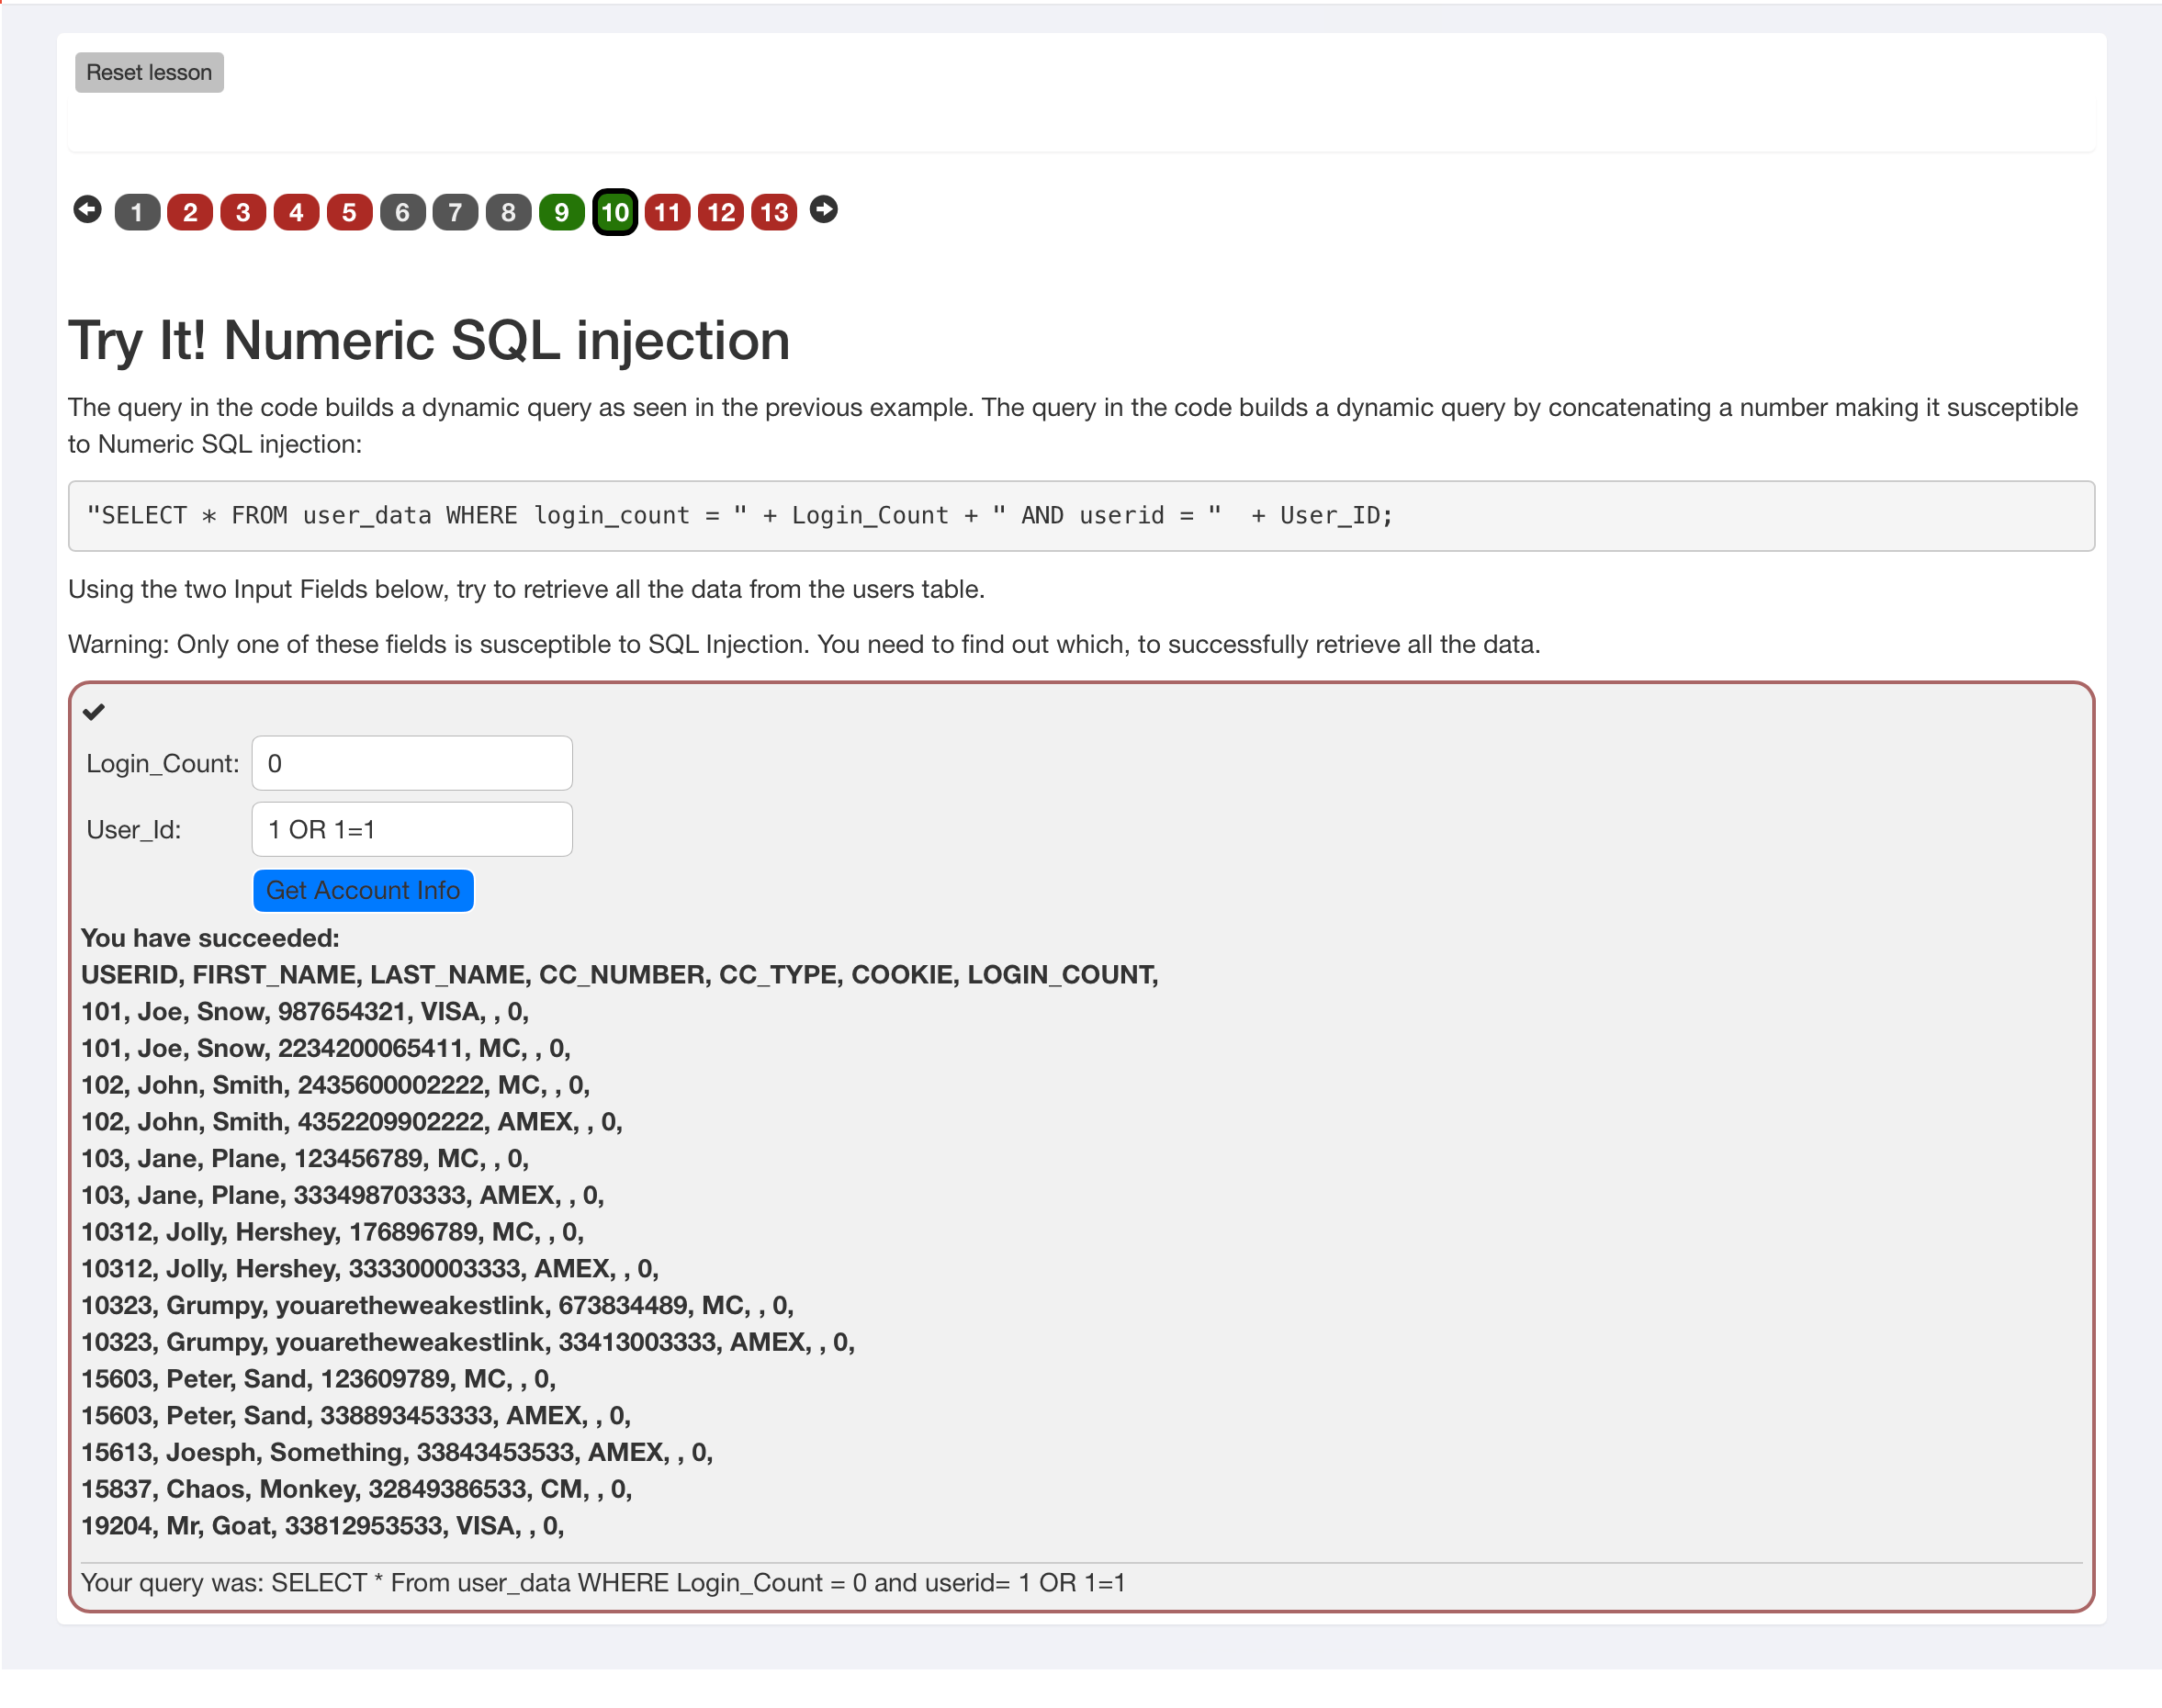
Task: Select John Smith AMEX row 4352209902222
Action: tap(352, 1122)
